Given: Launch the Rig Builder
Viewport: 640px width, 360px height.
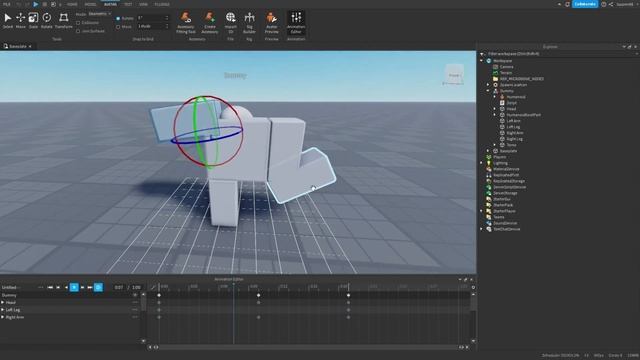Looking at the screenshot, I should (249, 22).
